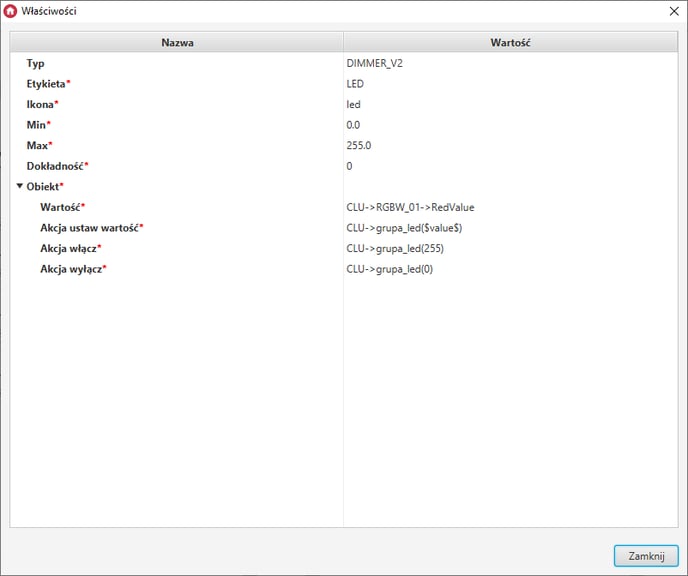Click the app home icon in title bar
The height and width of the screenshot is (576, 688).
pos(11,11)
